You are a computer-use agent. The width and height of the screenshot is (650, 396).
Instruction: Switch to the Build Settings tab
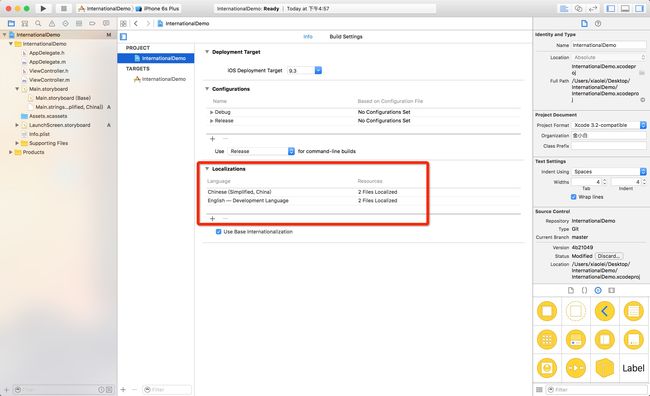(x=346, y=36)
